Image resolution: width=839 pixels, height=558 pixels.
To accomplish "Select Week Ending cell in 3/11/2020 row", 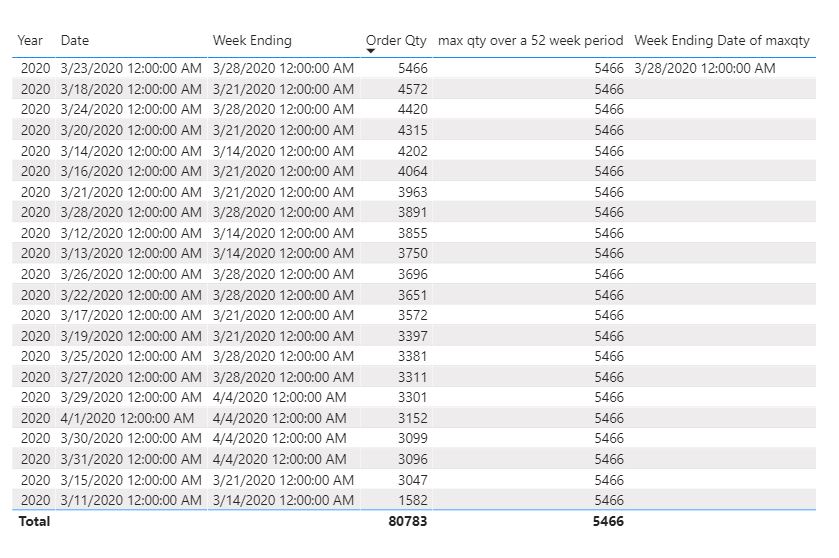I will click(x=283, y=501).
